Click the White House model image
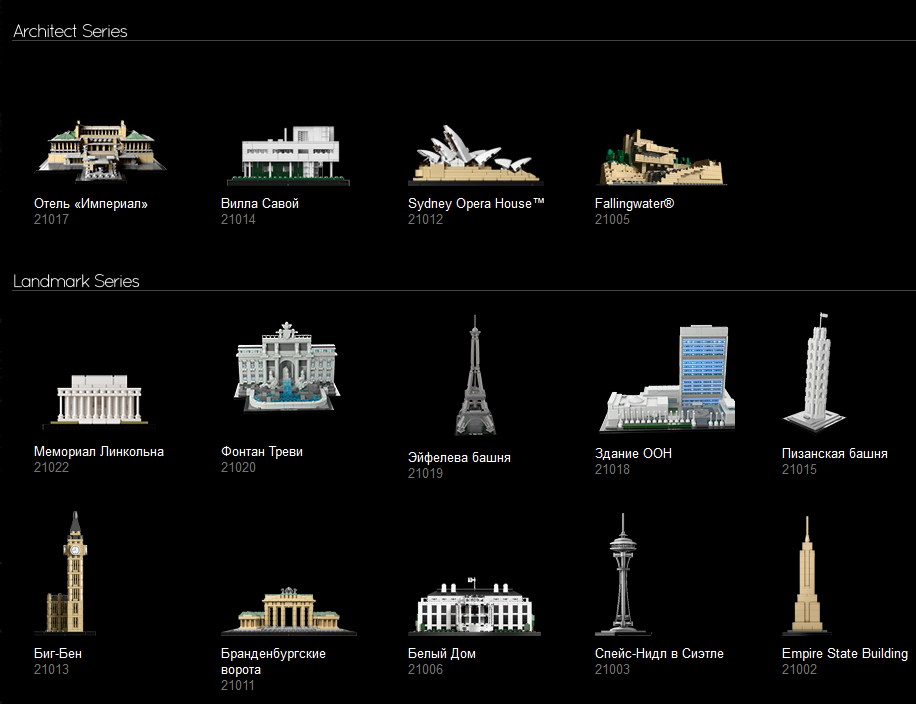The image size is (916, 704). pos(475,606)
